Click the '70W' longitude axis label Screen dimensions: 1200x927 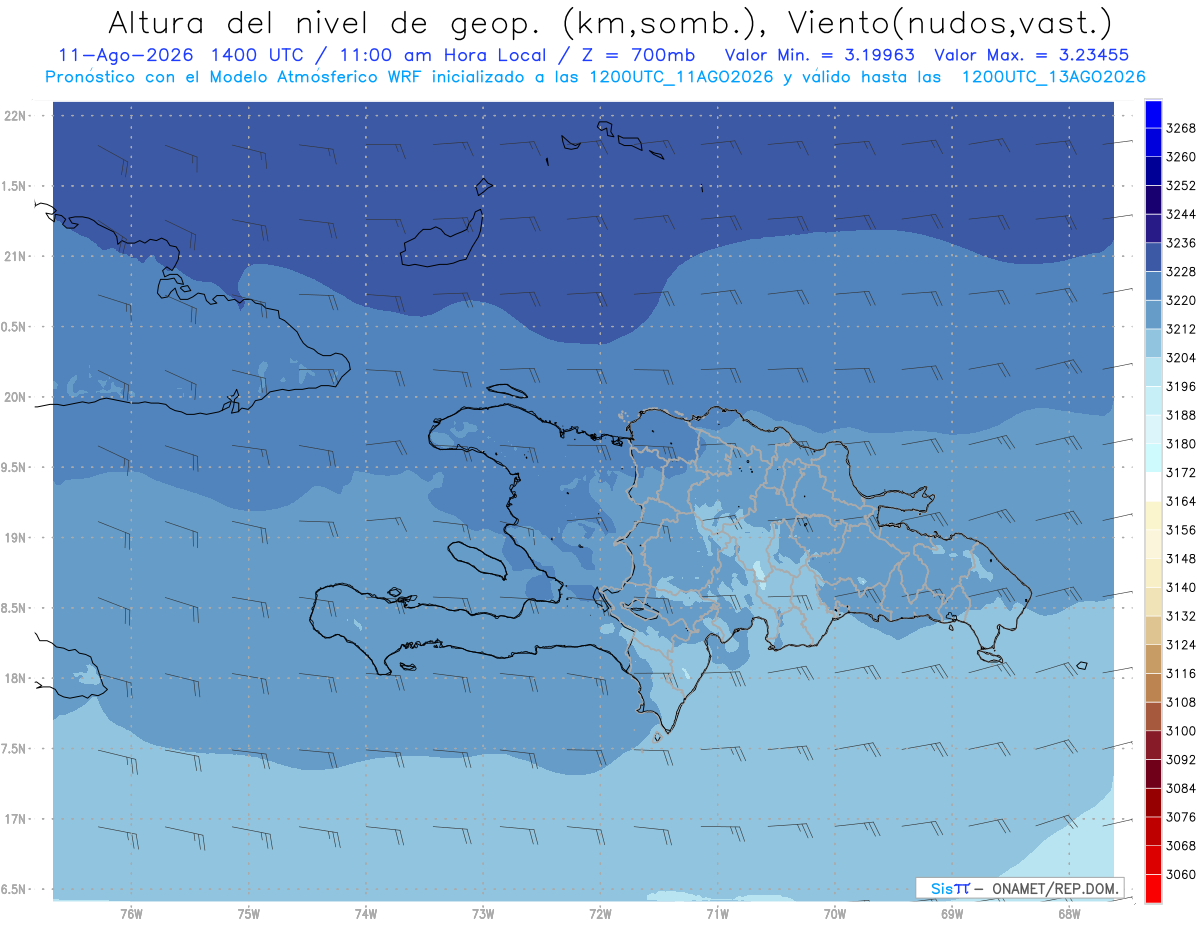pos(835,914)
